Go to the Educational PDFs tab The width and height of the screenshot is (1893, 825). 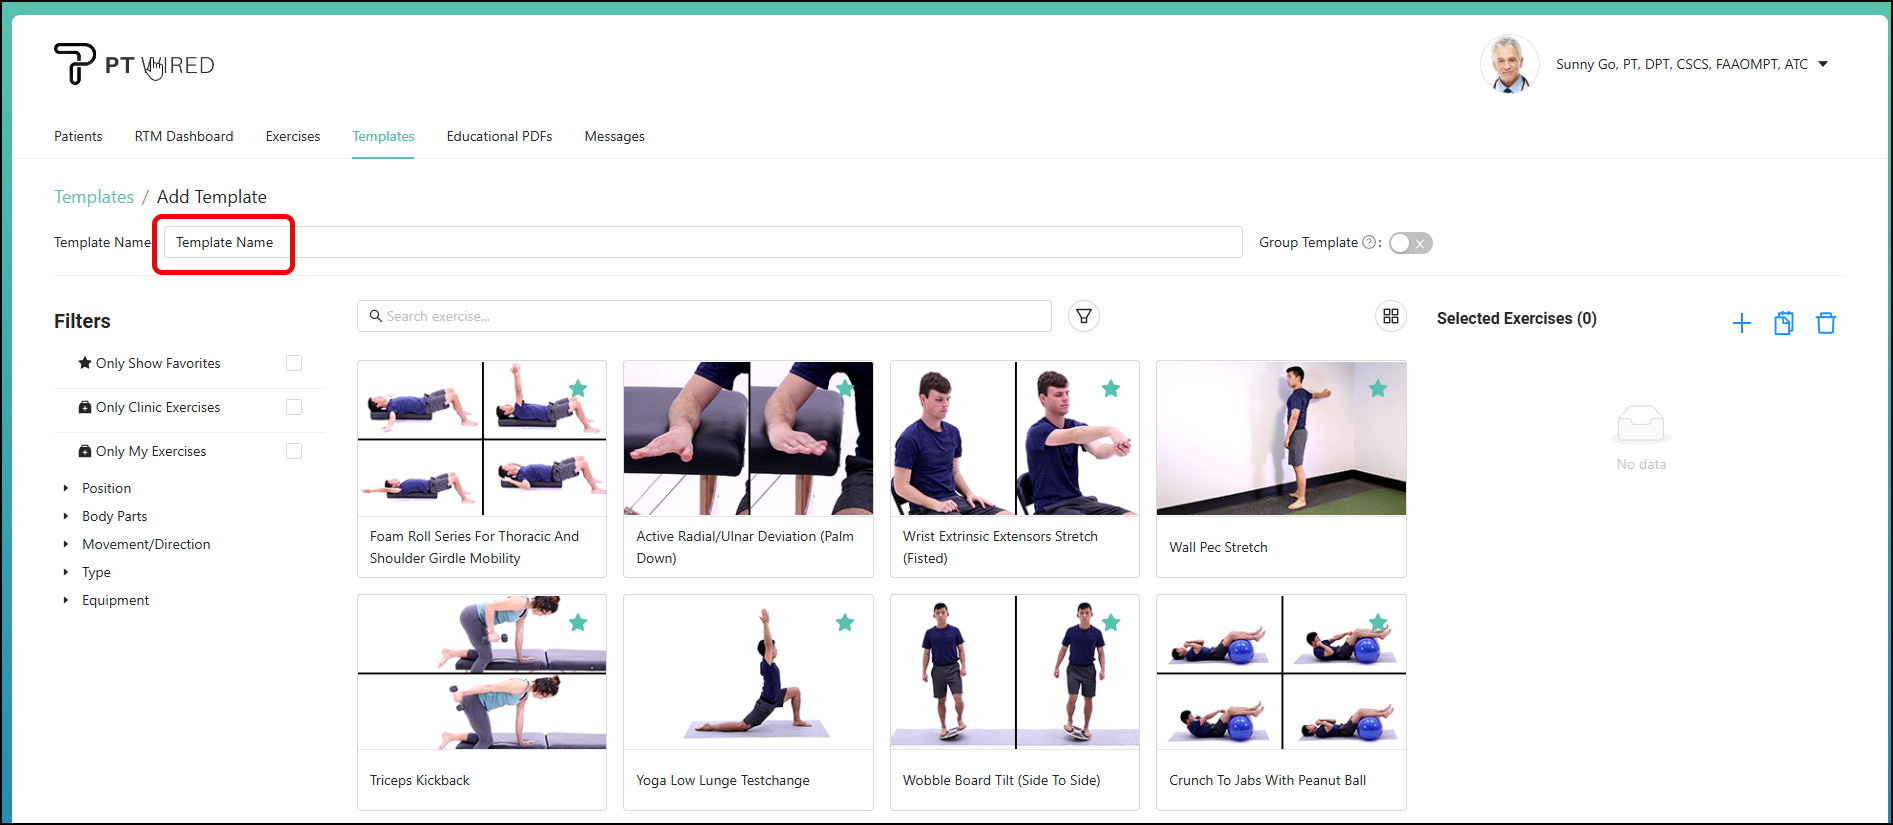(x=499, y=136)
